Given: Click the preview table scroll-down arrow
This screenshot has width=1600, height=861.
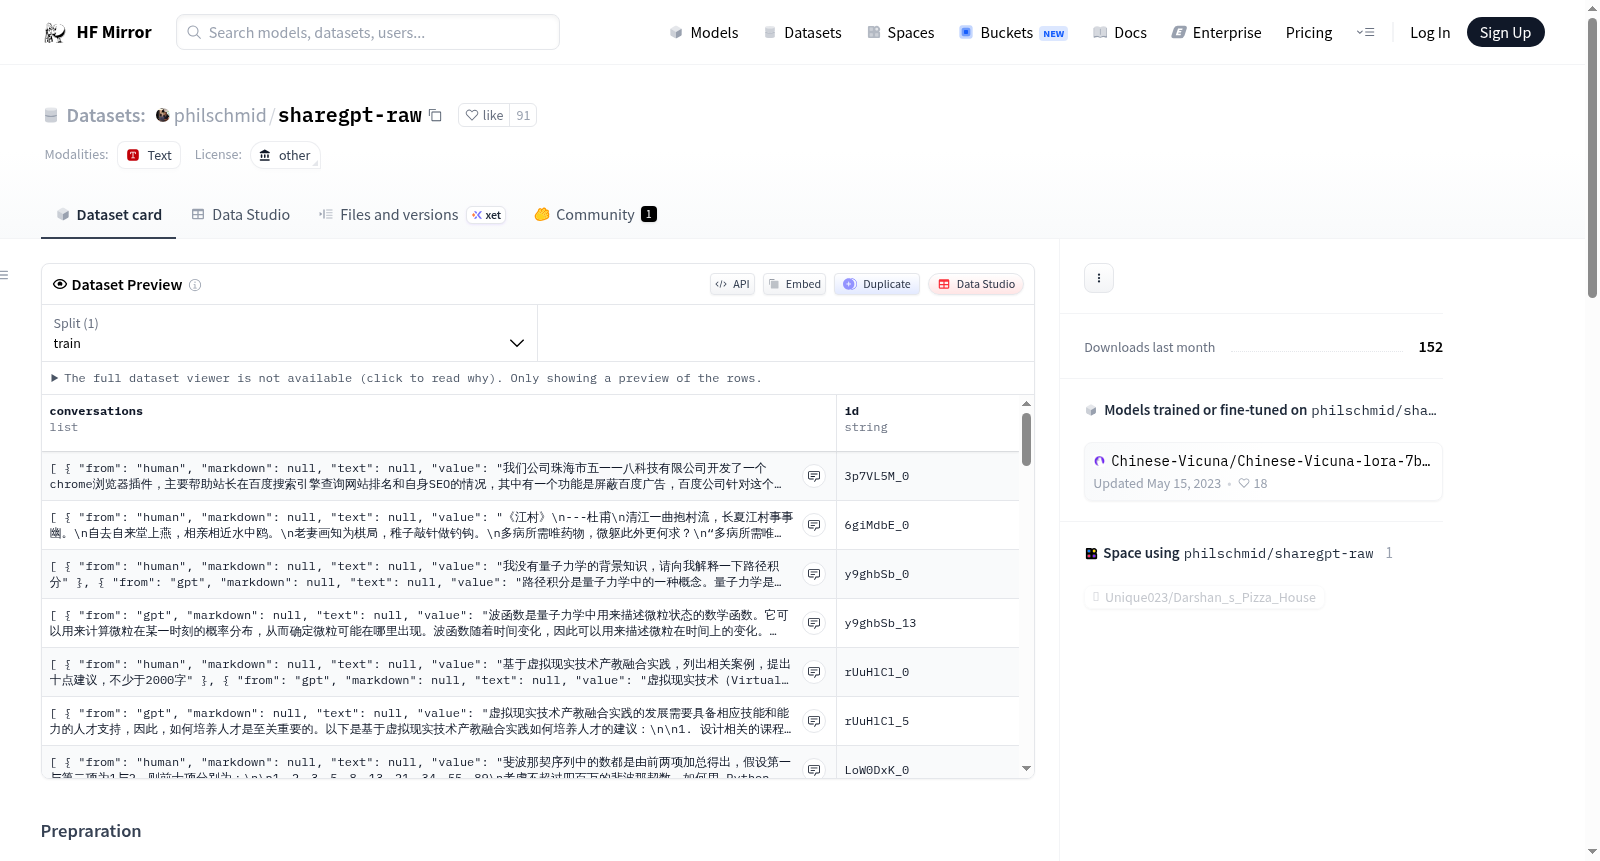Looking at the screenshot, I should [1026, 768].
